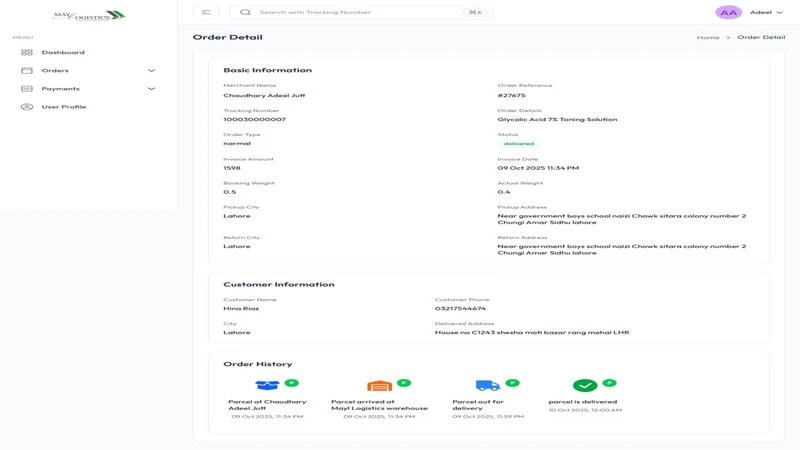Screen dimensions: 800x450
Task: Expand the Orders submenu chevron
Action: [152, 70]
